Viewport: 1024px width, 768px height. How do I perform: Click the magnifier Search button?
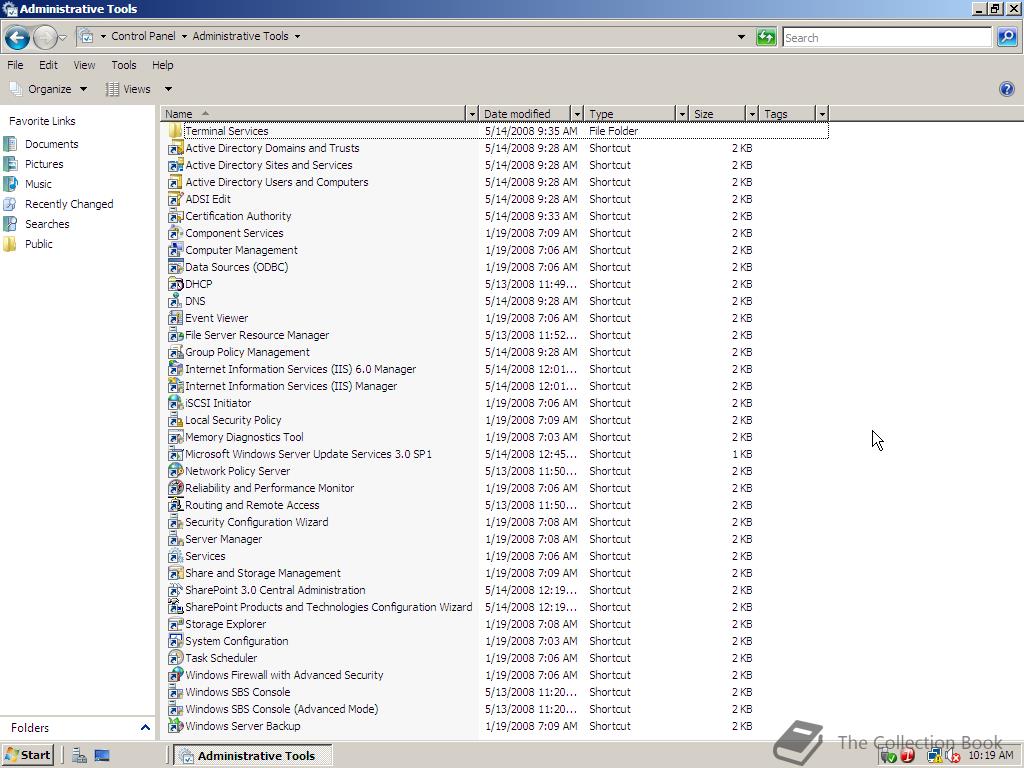[1006, 37]
